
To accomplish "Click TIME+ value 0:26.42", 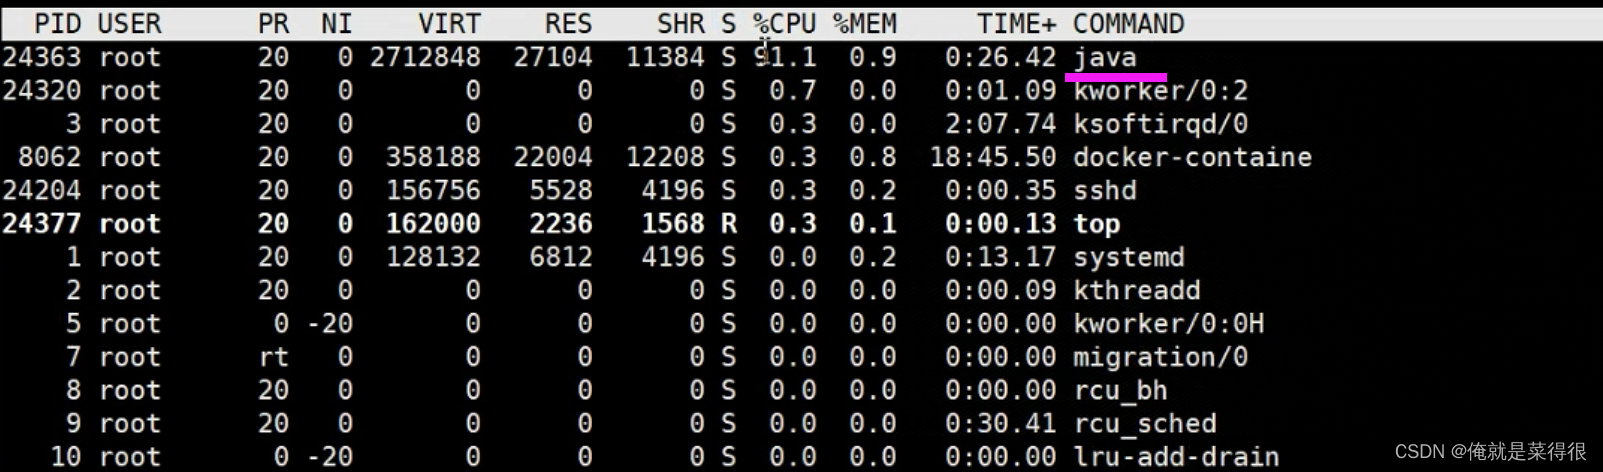I will click(x=1000, y=57).
